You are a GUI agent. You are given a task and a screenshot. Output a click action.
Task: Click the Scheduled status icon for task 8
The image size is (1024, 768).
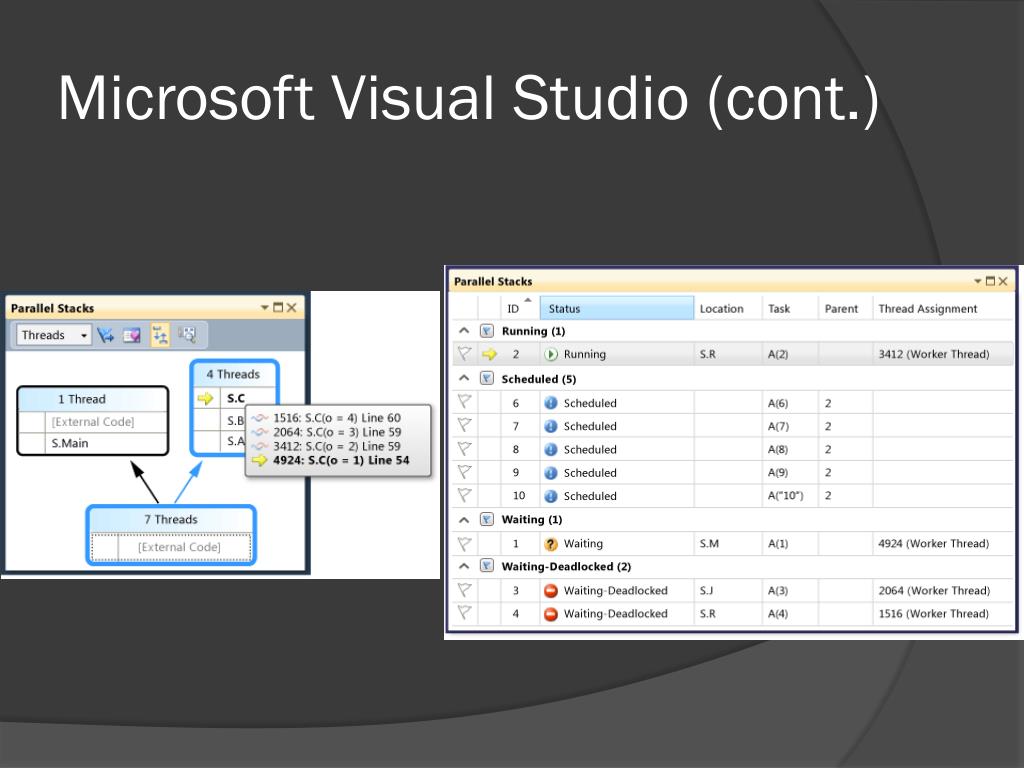pos(551,449)
